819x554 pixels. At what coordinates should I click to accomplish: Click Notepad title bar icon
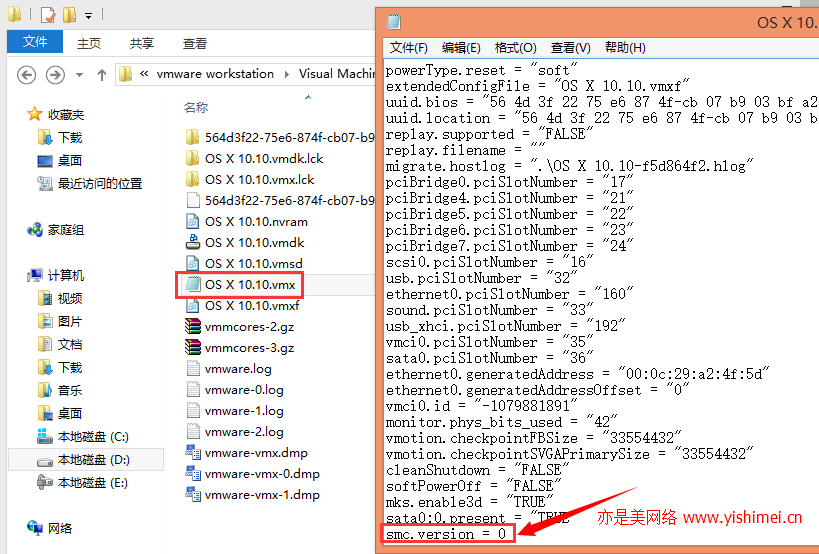click(x=393, y=22)
